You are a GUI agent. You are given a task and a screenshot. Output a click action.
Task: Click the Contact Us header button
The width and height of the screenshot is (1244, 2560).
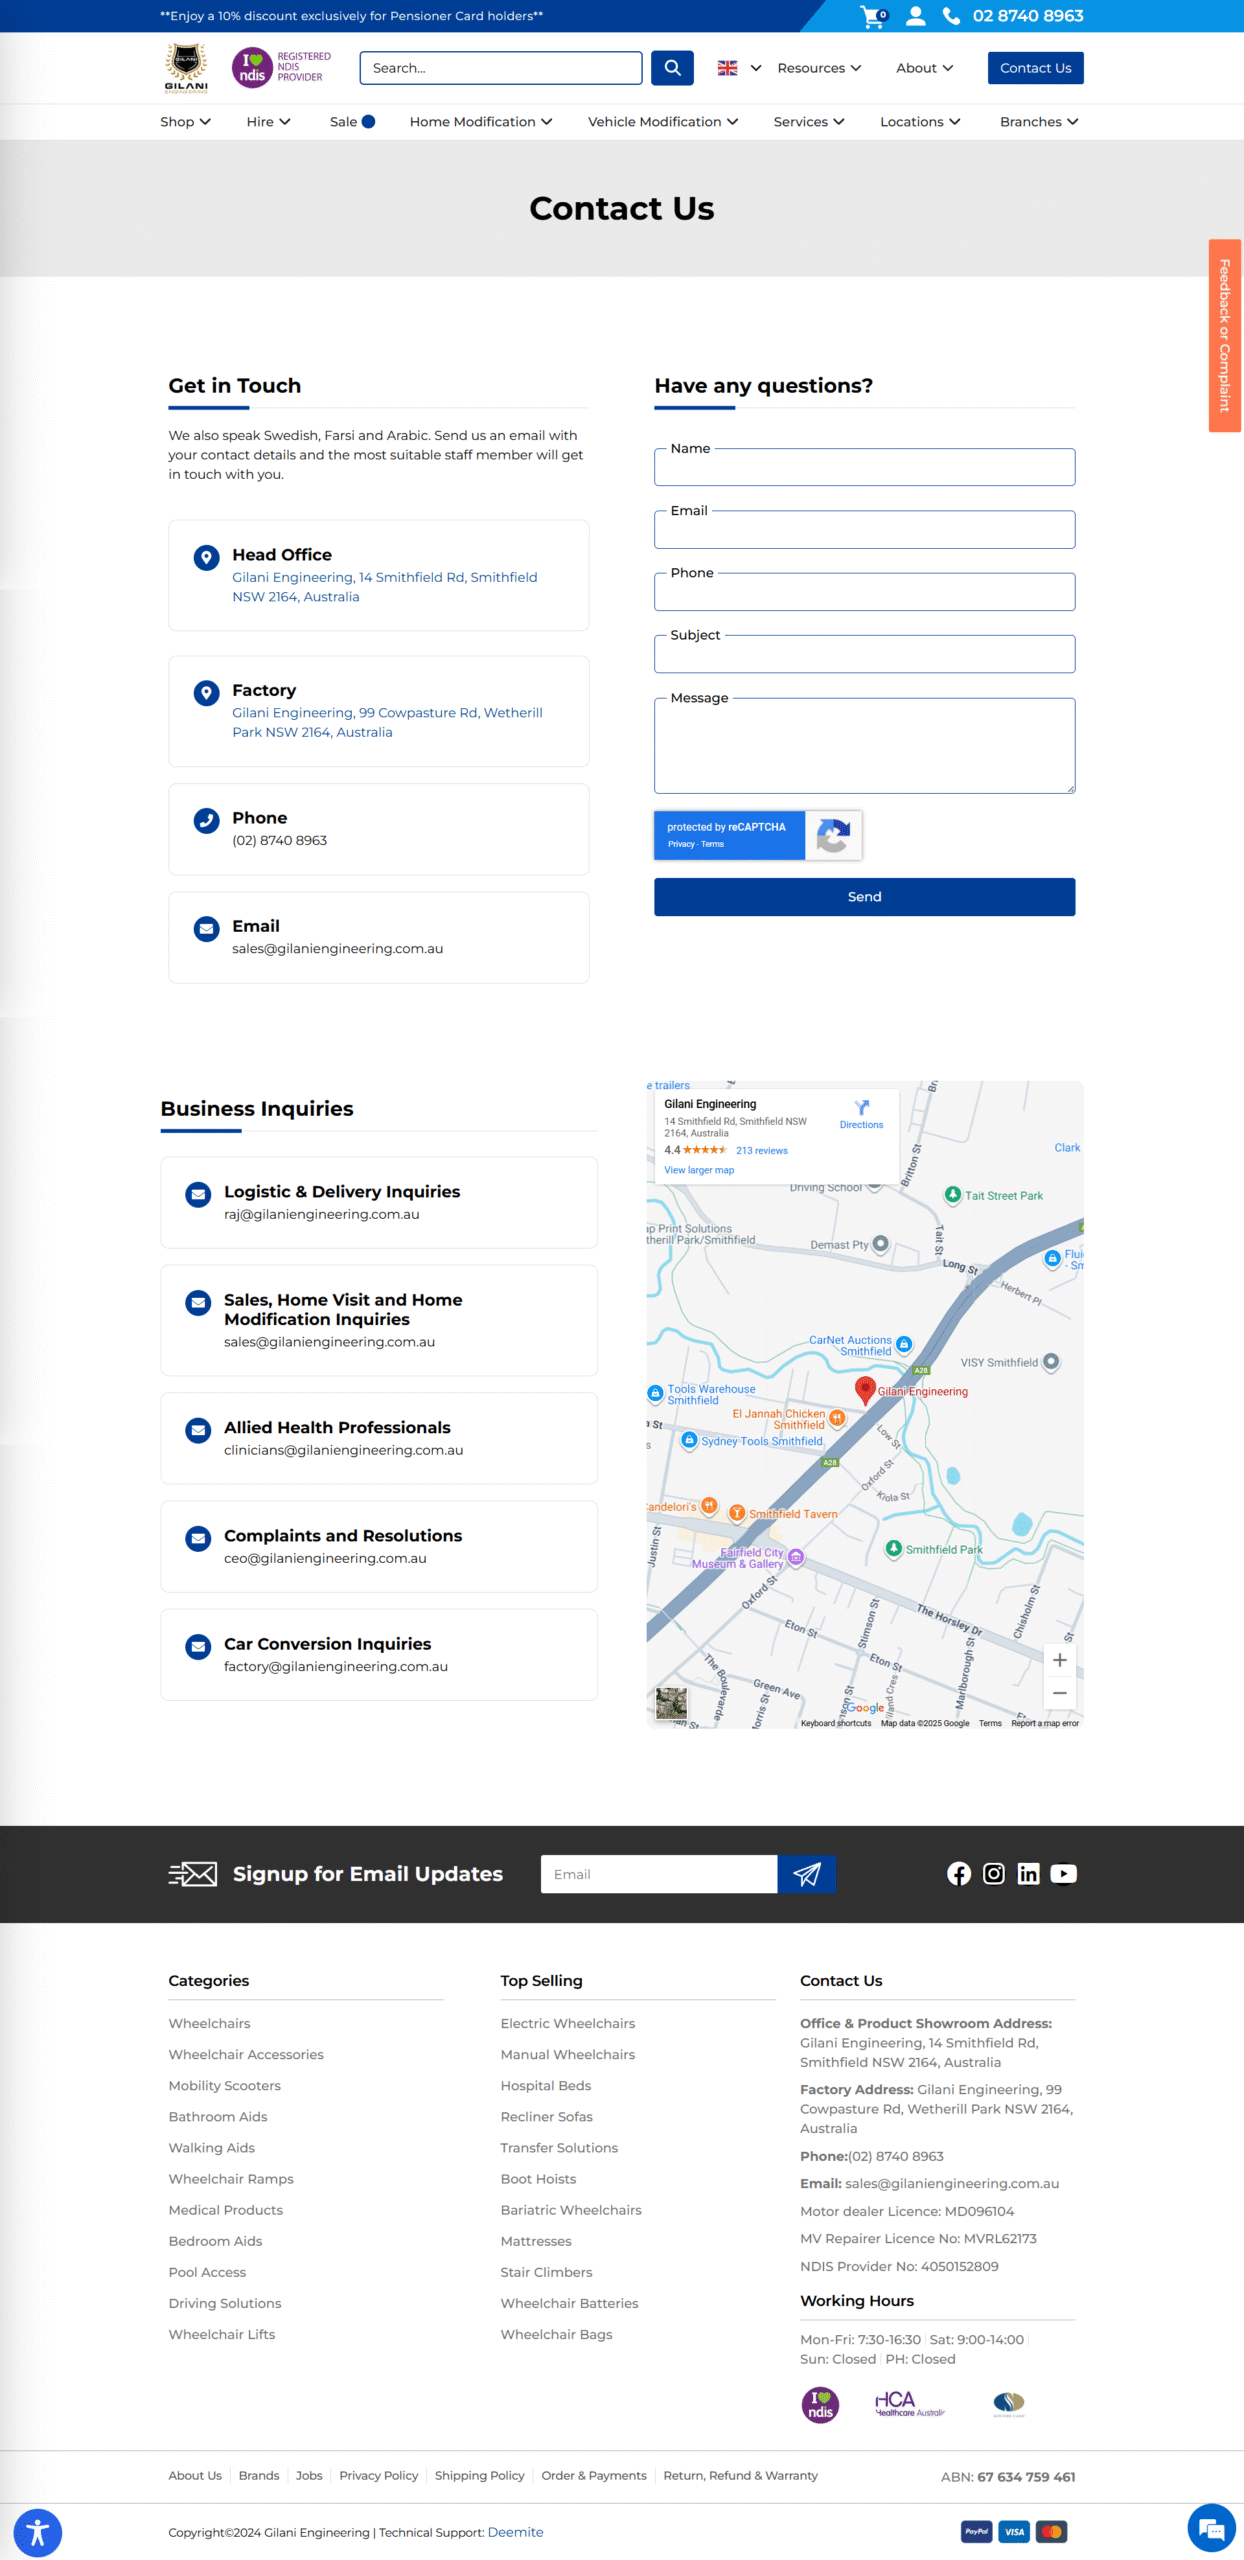click(x=1035, y=68)
